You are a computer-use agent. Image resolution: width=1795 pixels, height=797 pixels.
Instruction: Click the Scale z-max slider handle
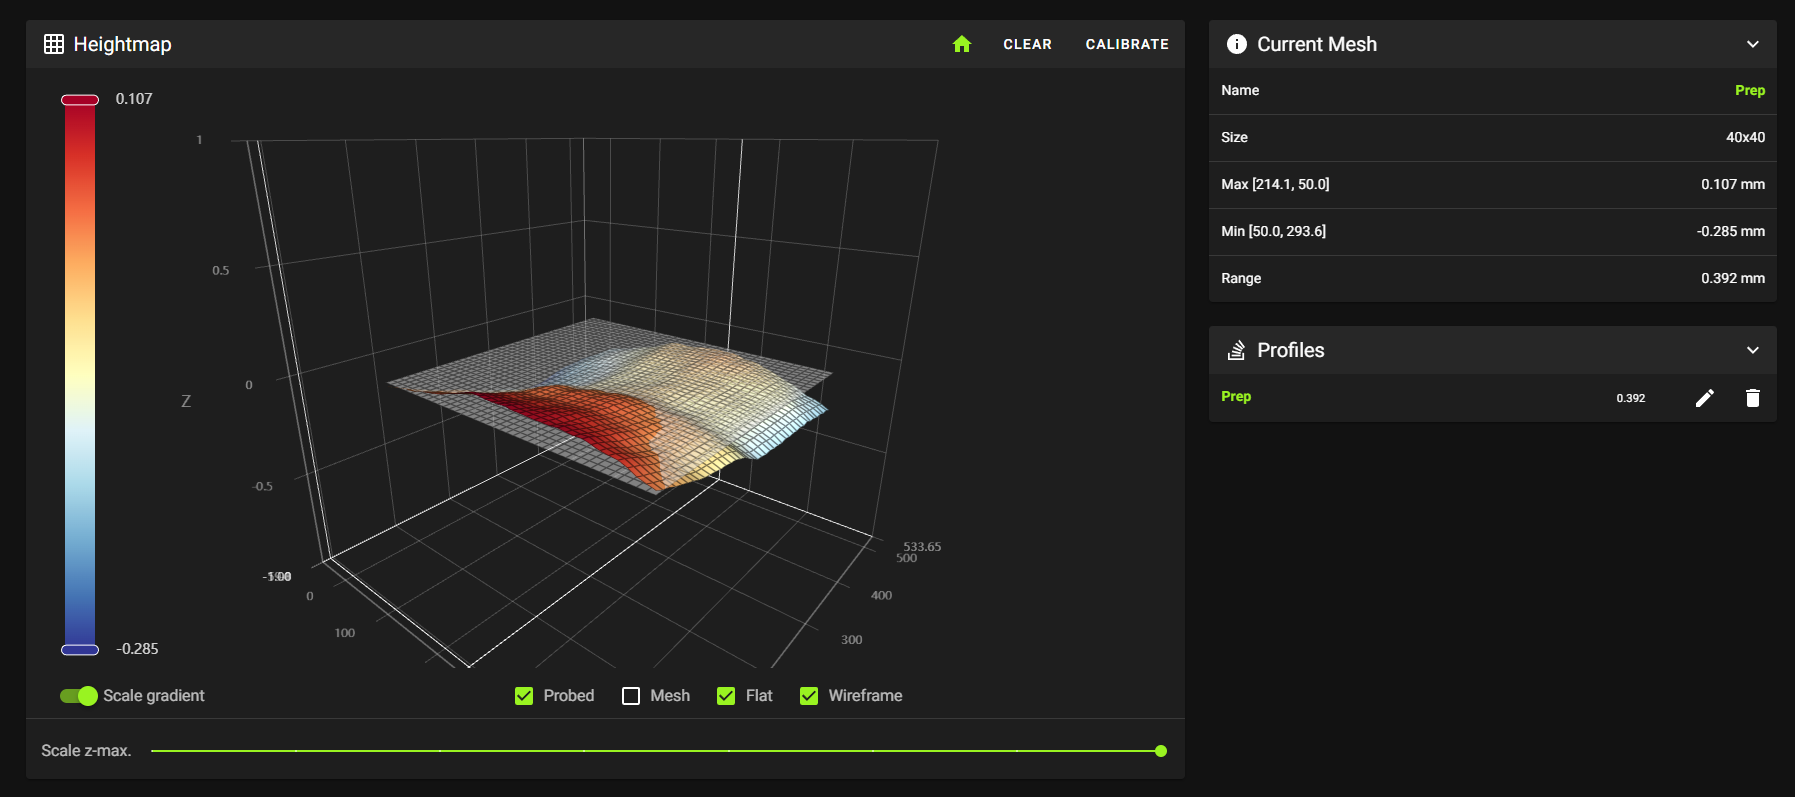1160,751
